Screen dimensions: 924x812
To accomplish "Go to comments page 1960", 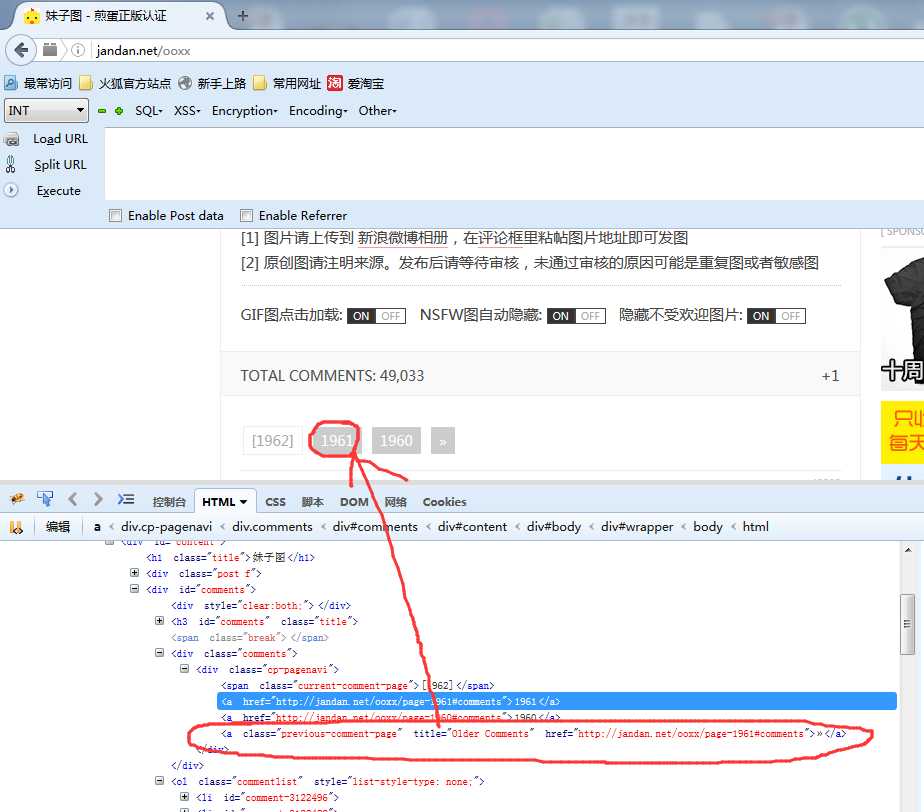I will 396,440.
